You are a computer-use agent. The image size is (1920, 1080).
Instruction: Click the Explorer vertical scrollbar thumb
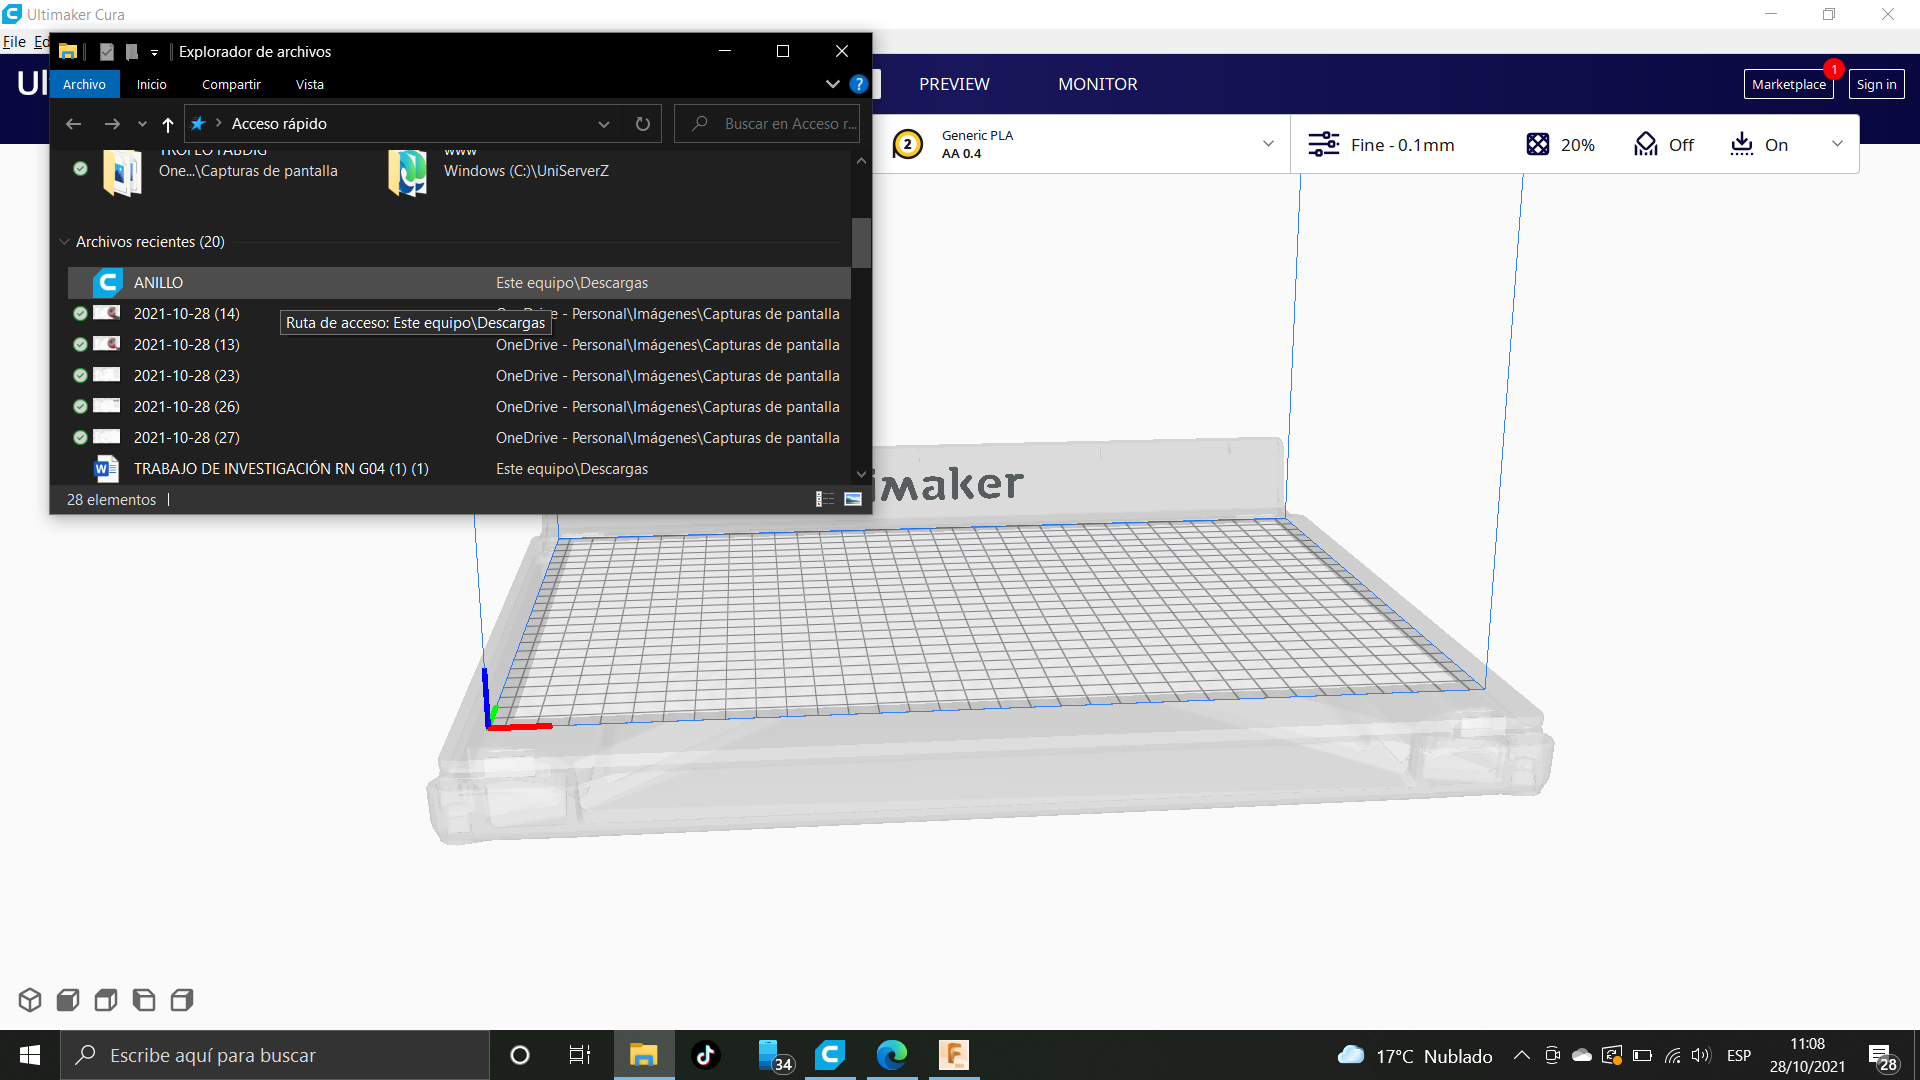[861, 243]
